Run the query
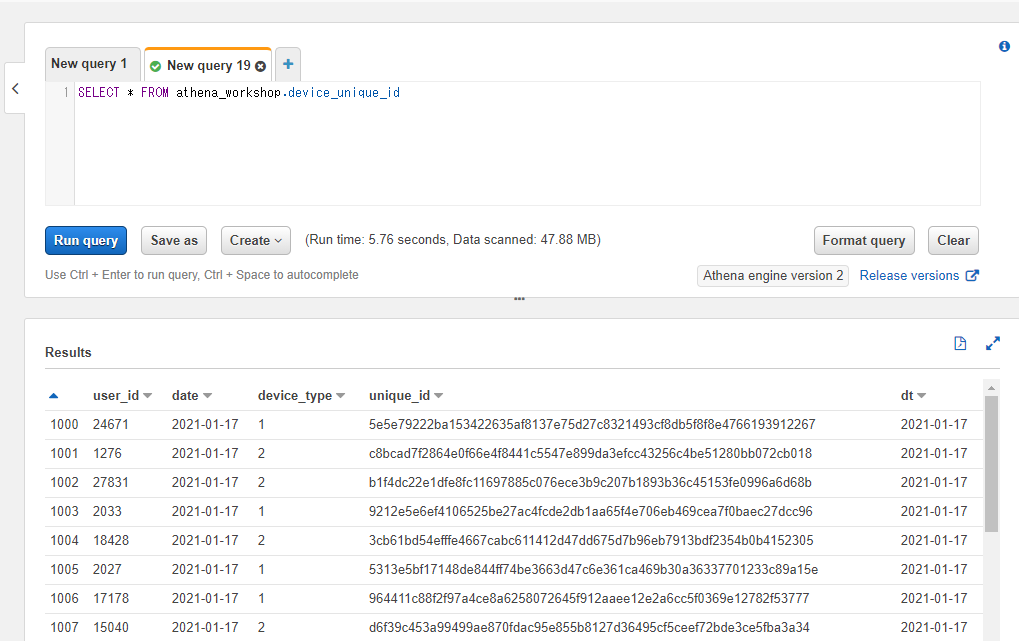Screen dimensions: 1019x641 [x=86, y=241]
